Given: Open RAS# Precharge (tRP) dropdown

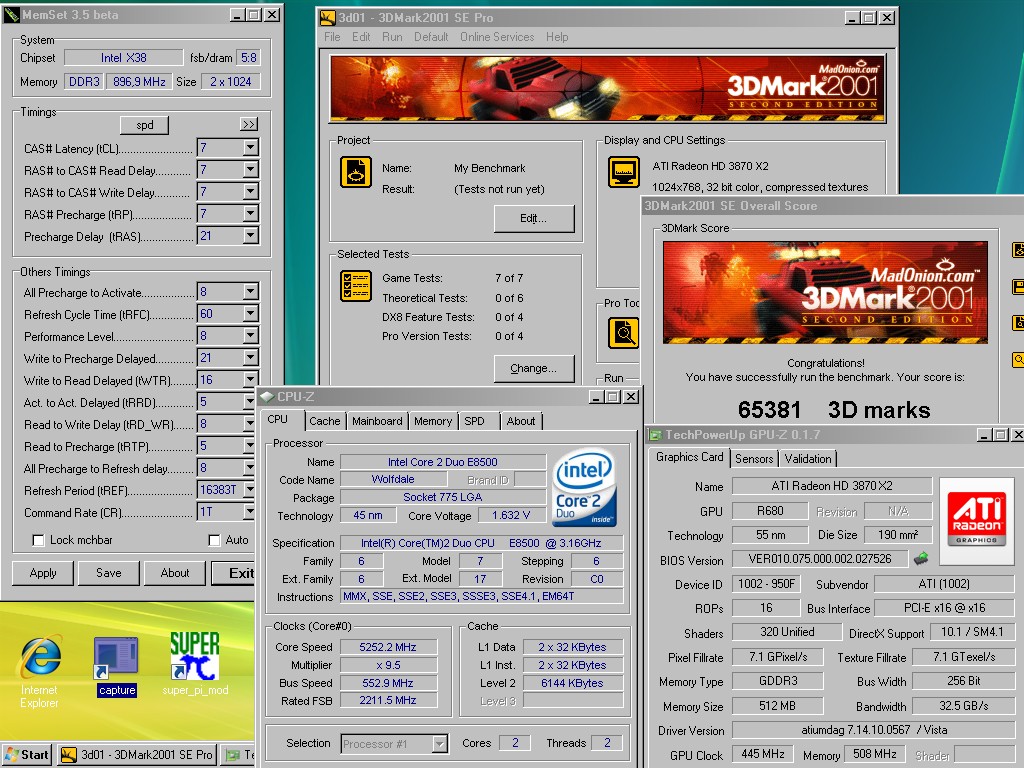Looking at the screenshot, I should tap(251, 214).
